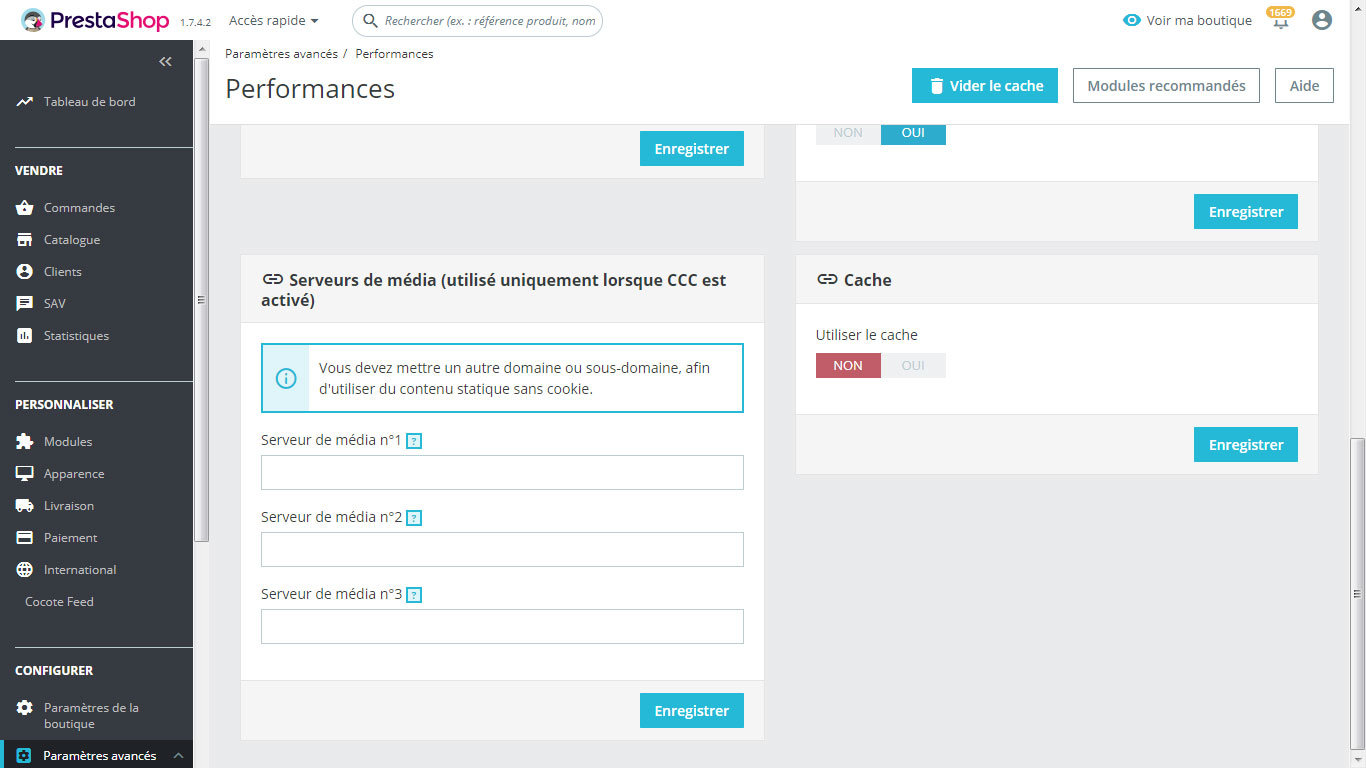The height and width of the screenshot is (768, 1366).
Task: Click the Catalogue store icon
Action: [25, 240]
